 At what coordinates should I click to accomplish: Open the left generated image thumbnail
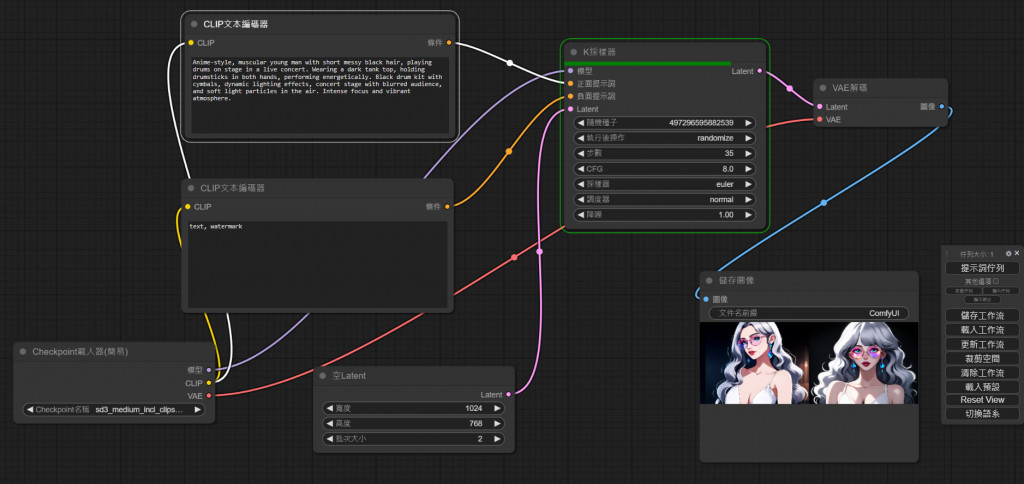pos(754,363)
